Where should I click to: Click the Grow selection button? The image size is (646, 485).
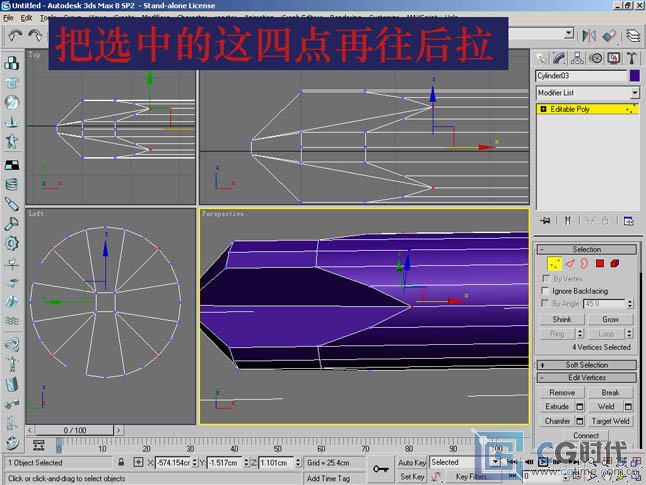pyautogui.click(x=611, y=319)
